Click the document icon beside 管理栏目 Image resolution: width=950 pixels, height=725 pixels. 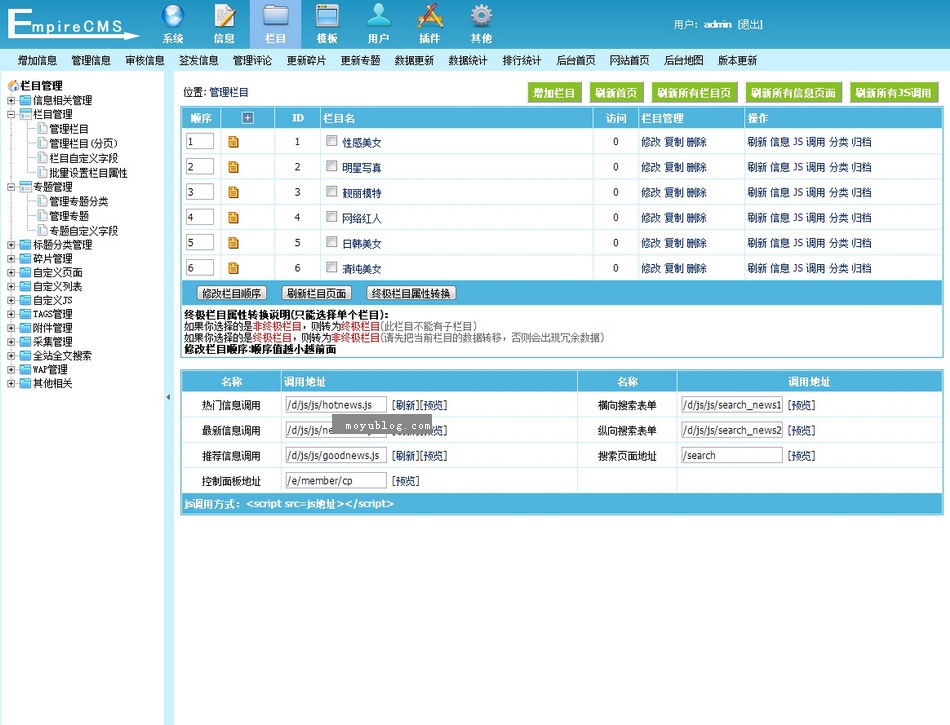pyautogui.click(x=42, y=128)
